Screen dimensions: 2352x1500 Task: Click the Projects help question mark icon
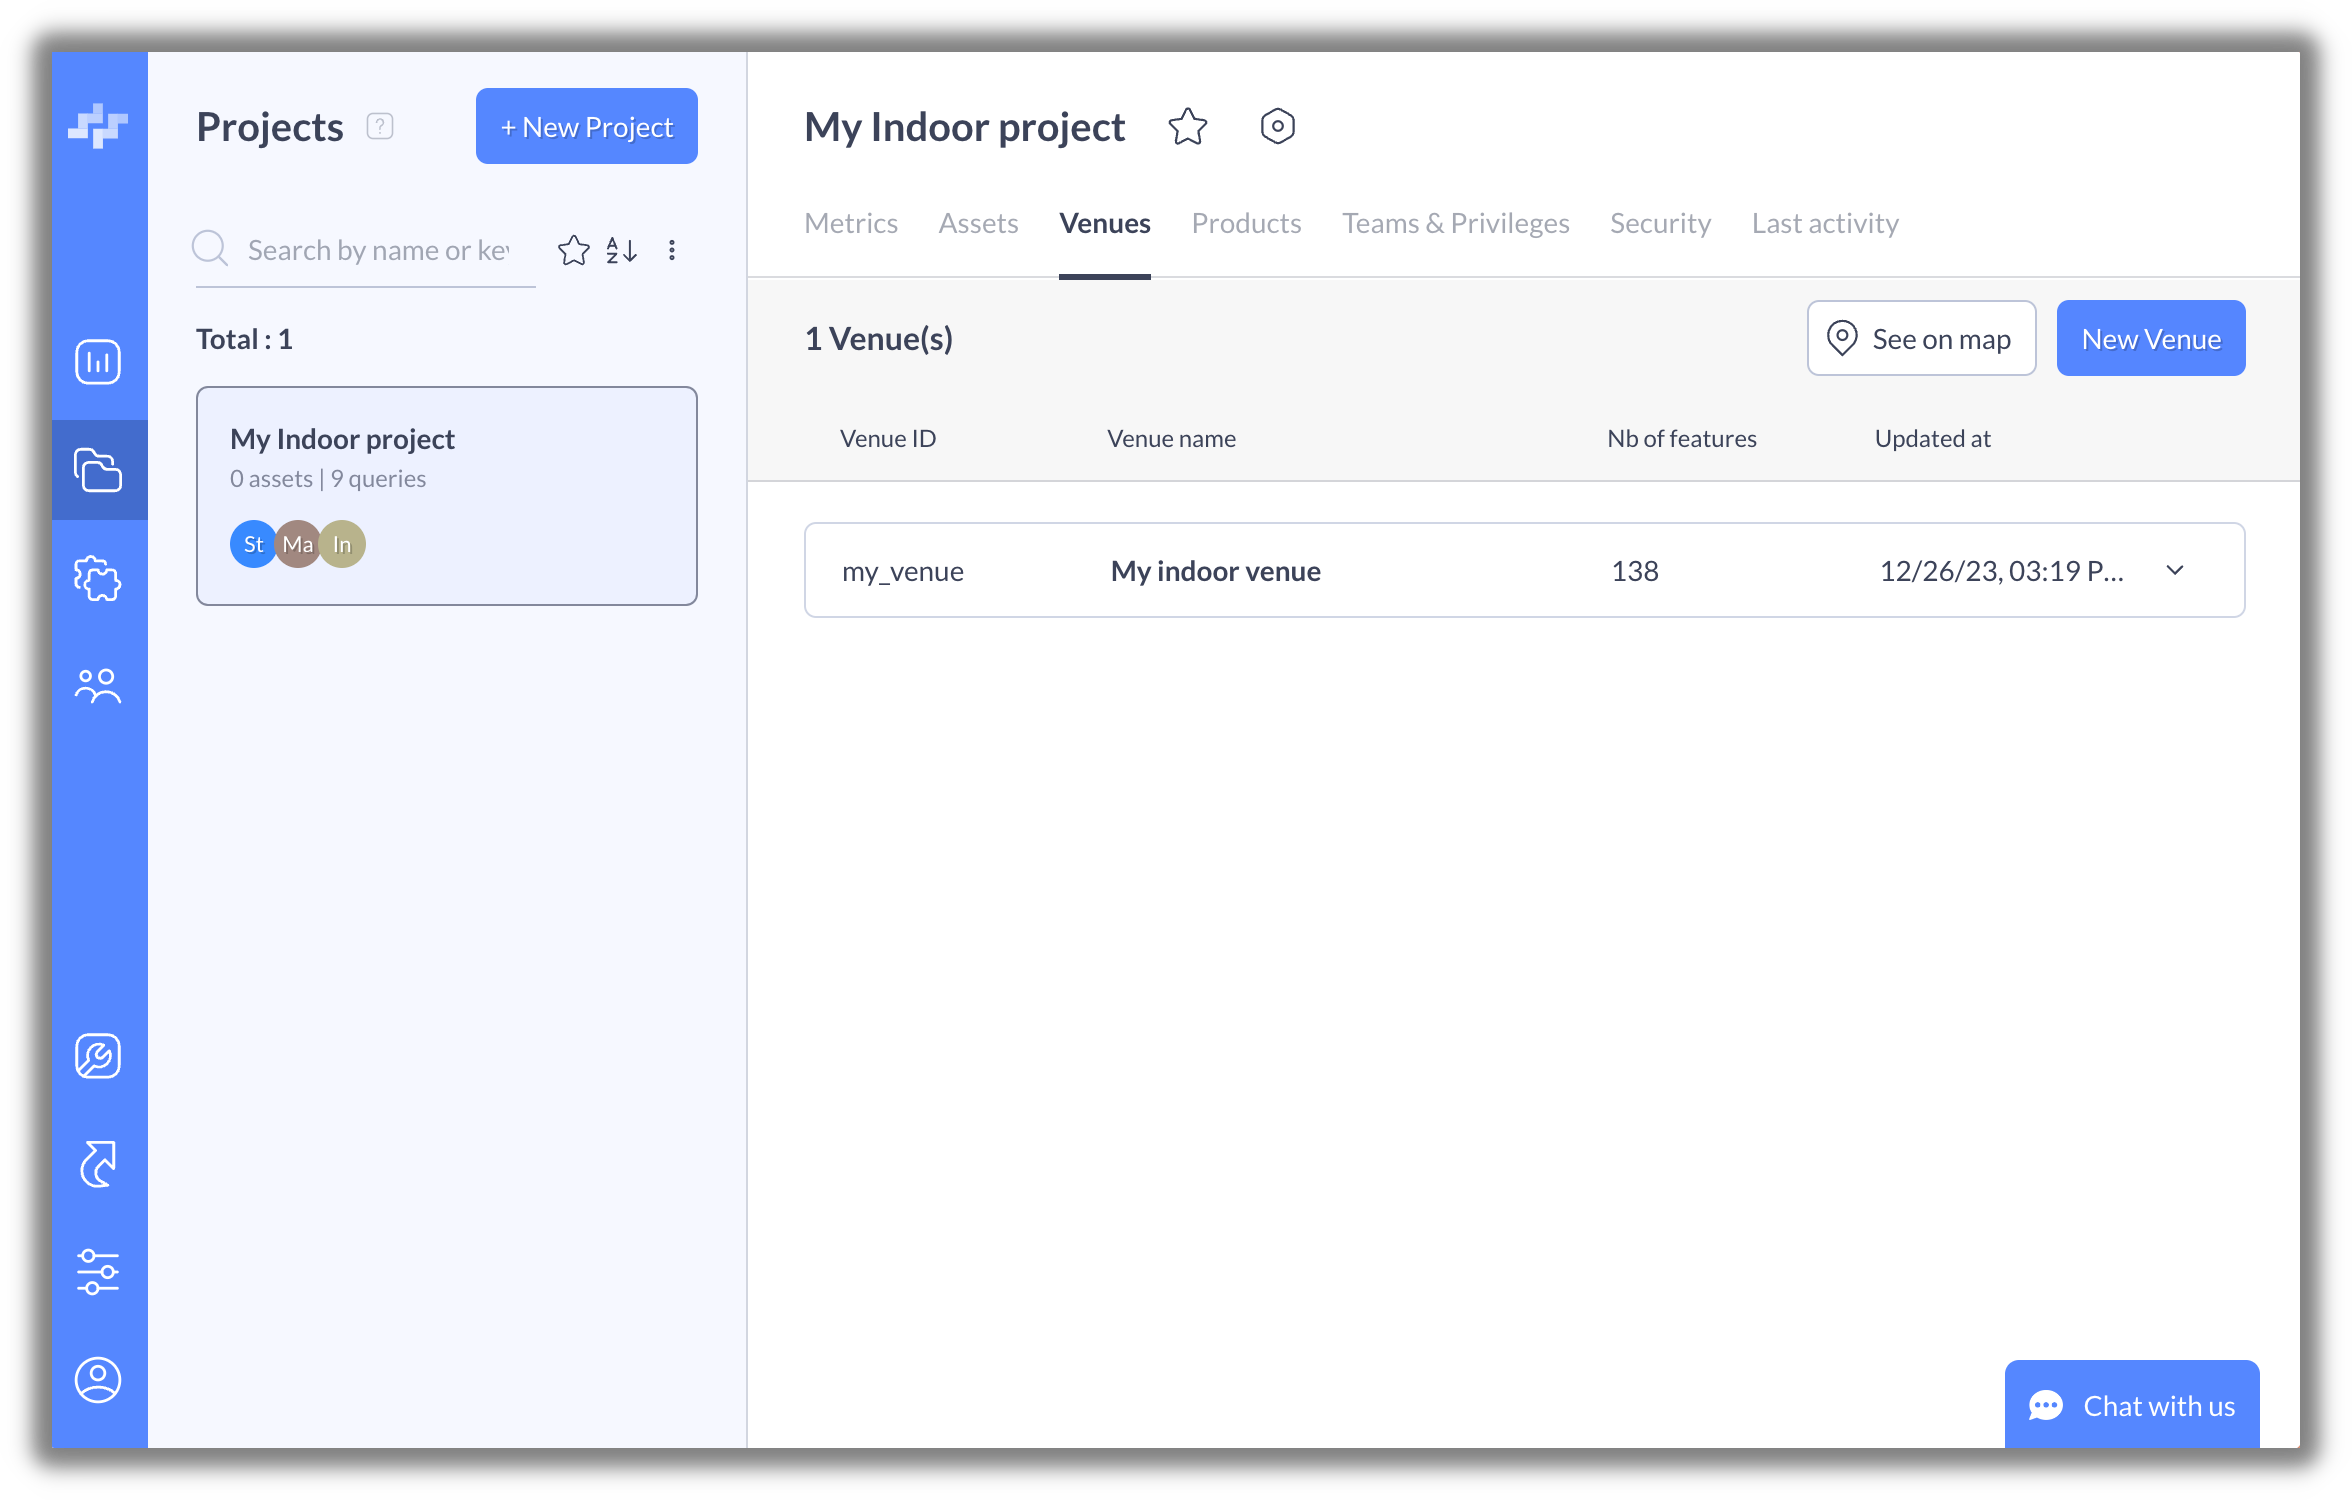[x=380, y=127]
